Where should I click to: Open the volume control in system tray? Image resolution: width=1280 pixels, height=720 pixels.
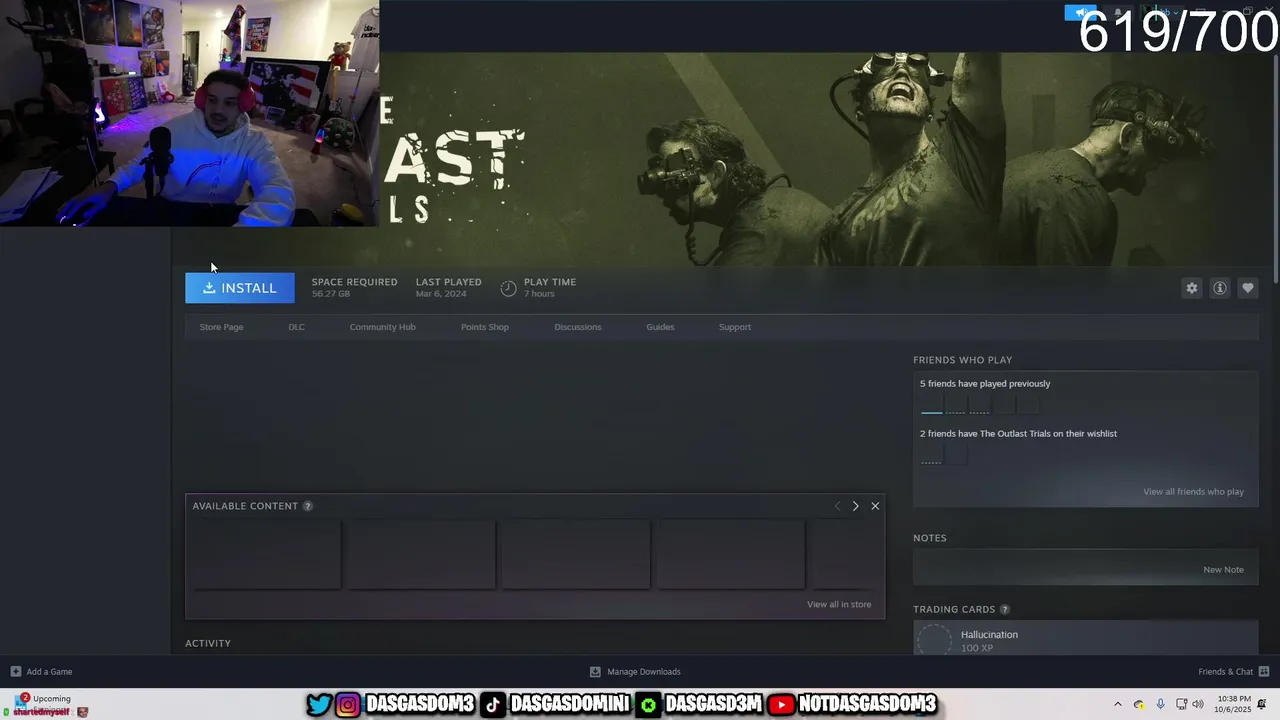1198,704
